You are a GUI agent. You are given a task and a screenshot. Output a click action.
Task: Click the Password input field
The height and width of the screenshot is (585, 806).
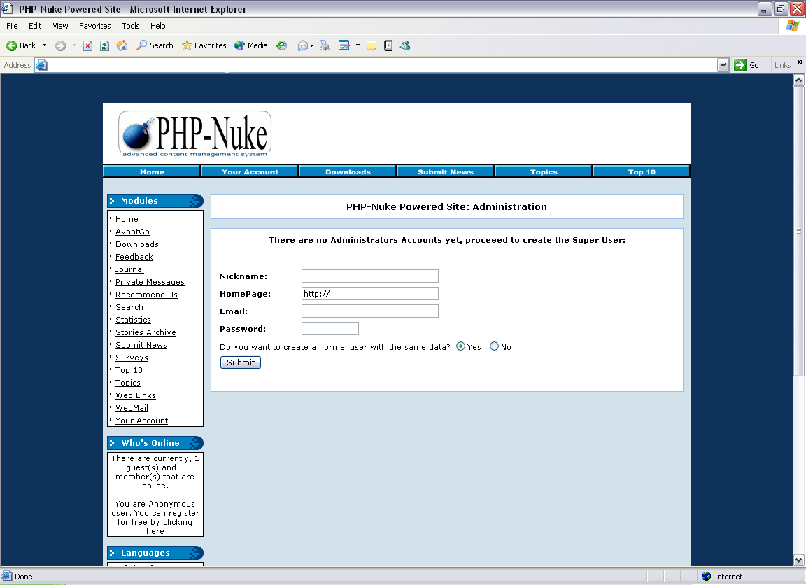point(330,328)
